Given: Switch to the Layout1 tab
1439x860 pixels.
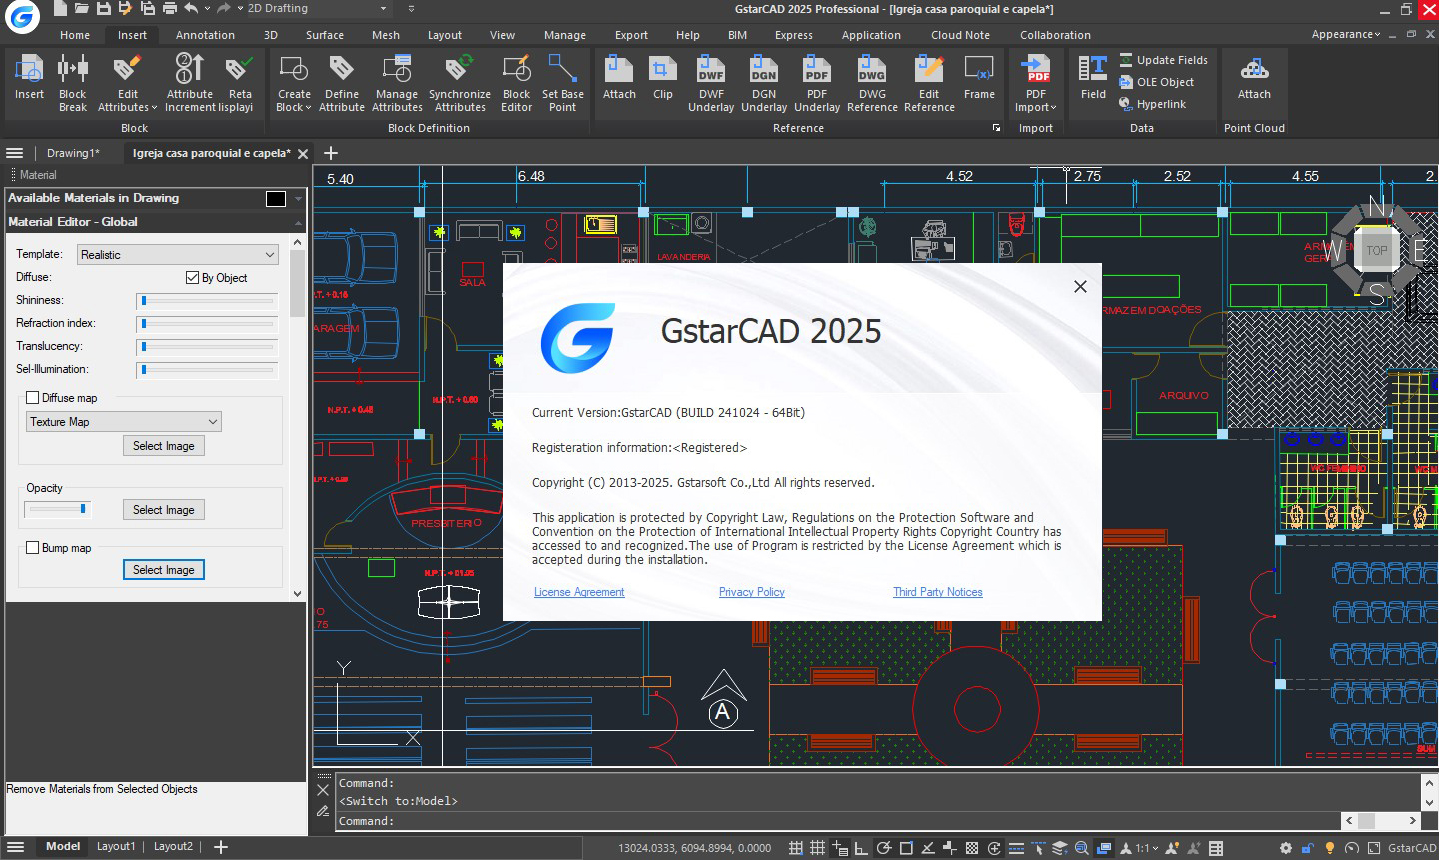Looking at the screenshot, I should tap(116, 846).
